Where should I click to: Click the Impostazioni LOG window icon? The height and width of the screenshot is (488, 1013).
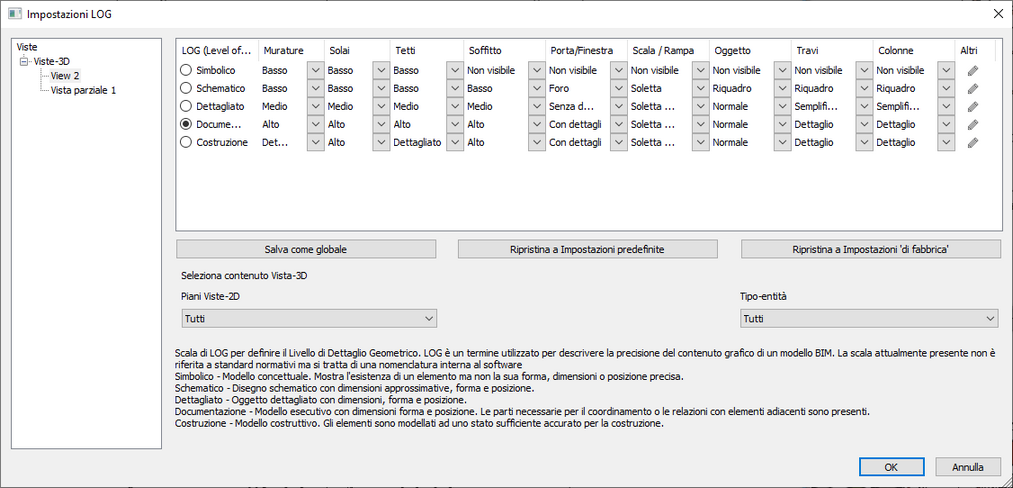tap(14, 14)
